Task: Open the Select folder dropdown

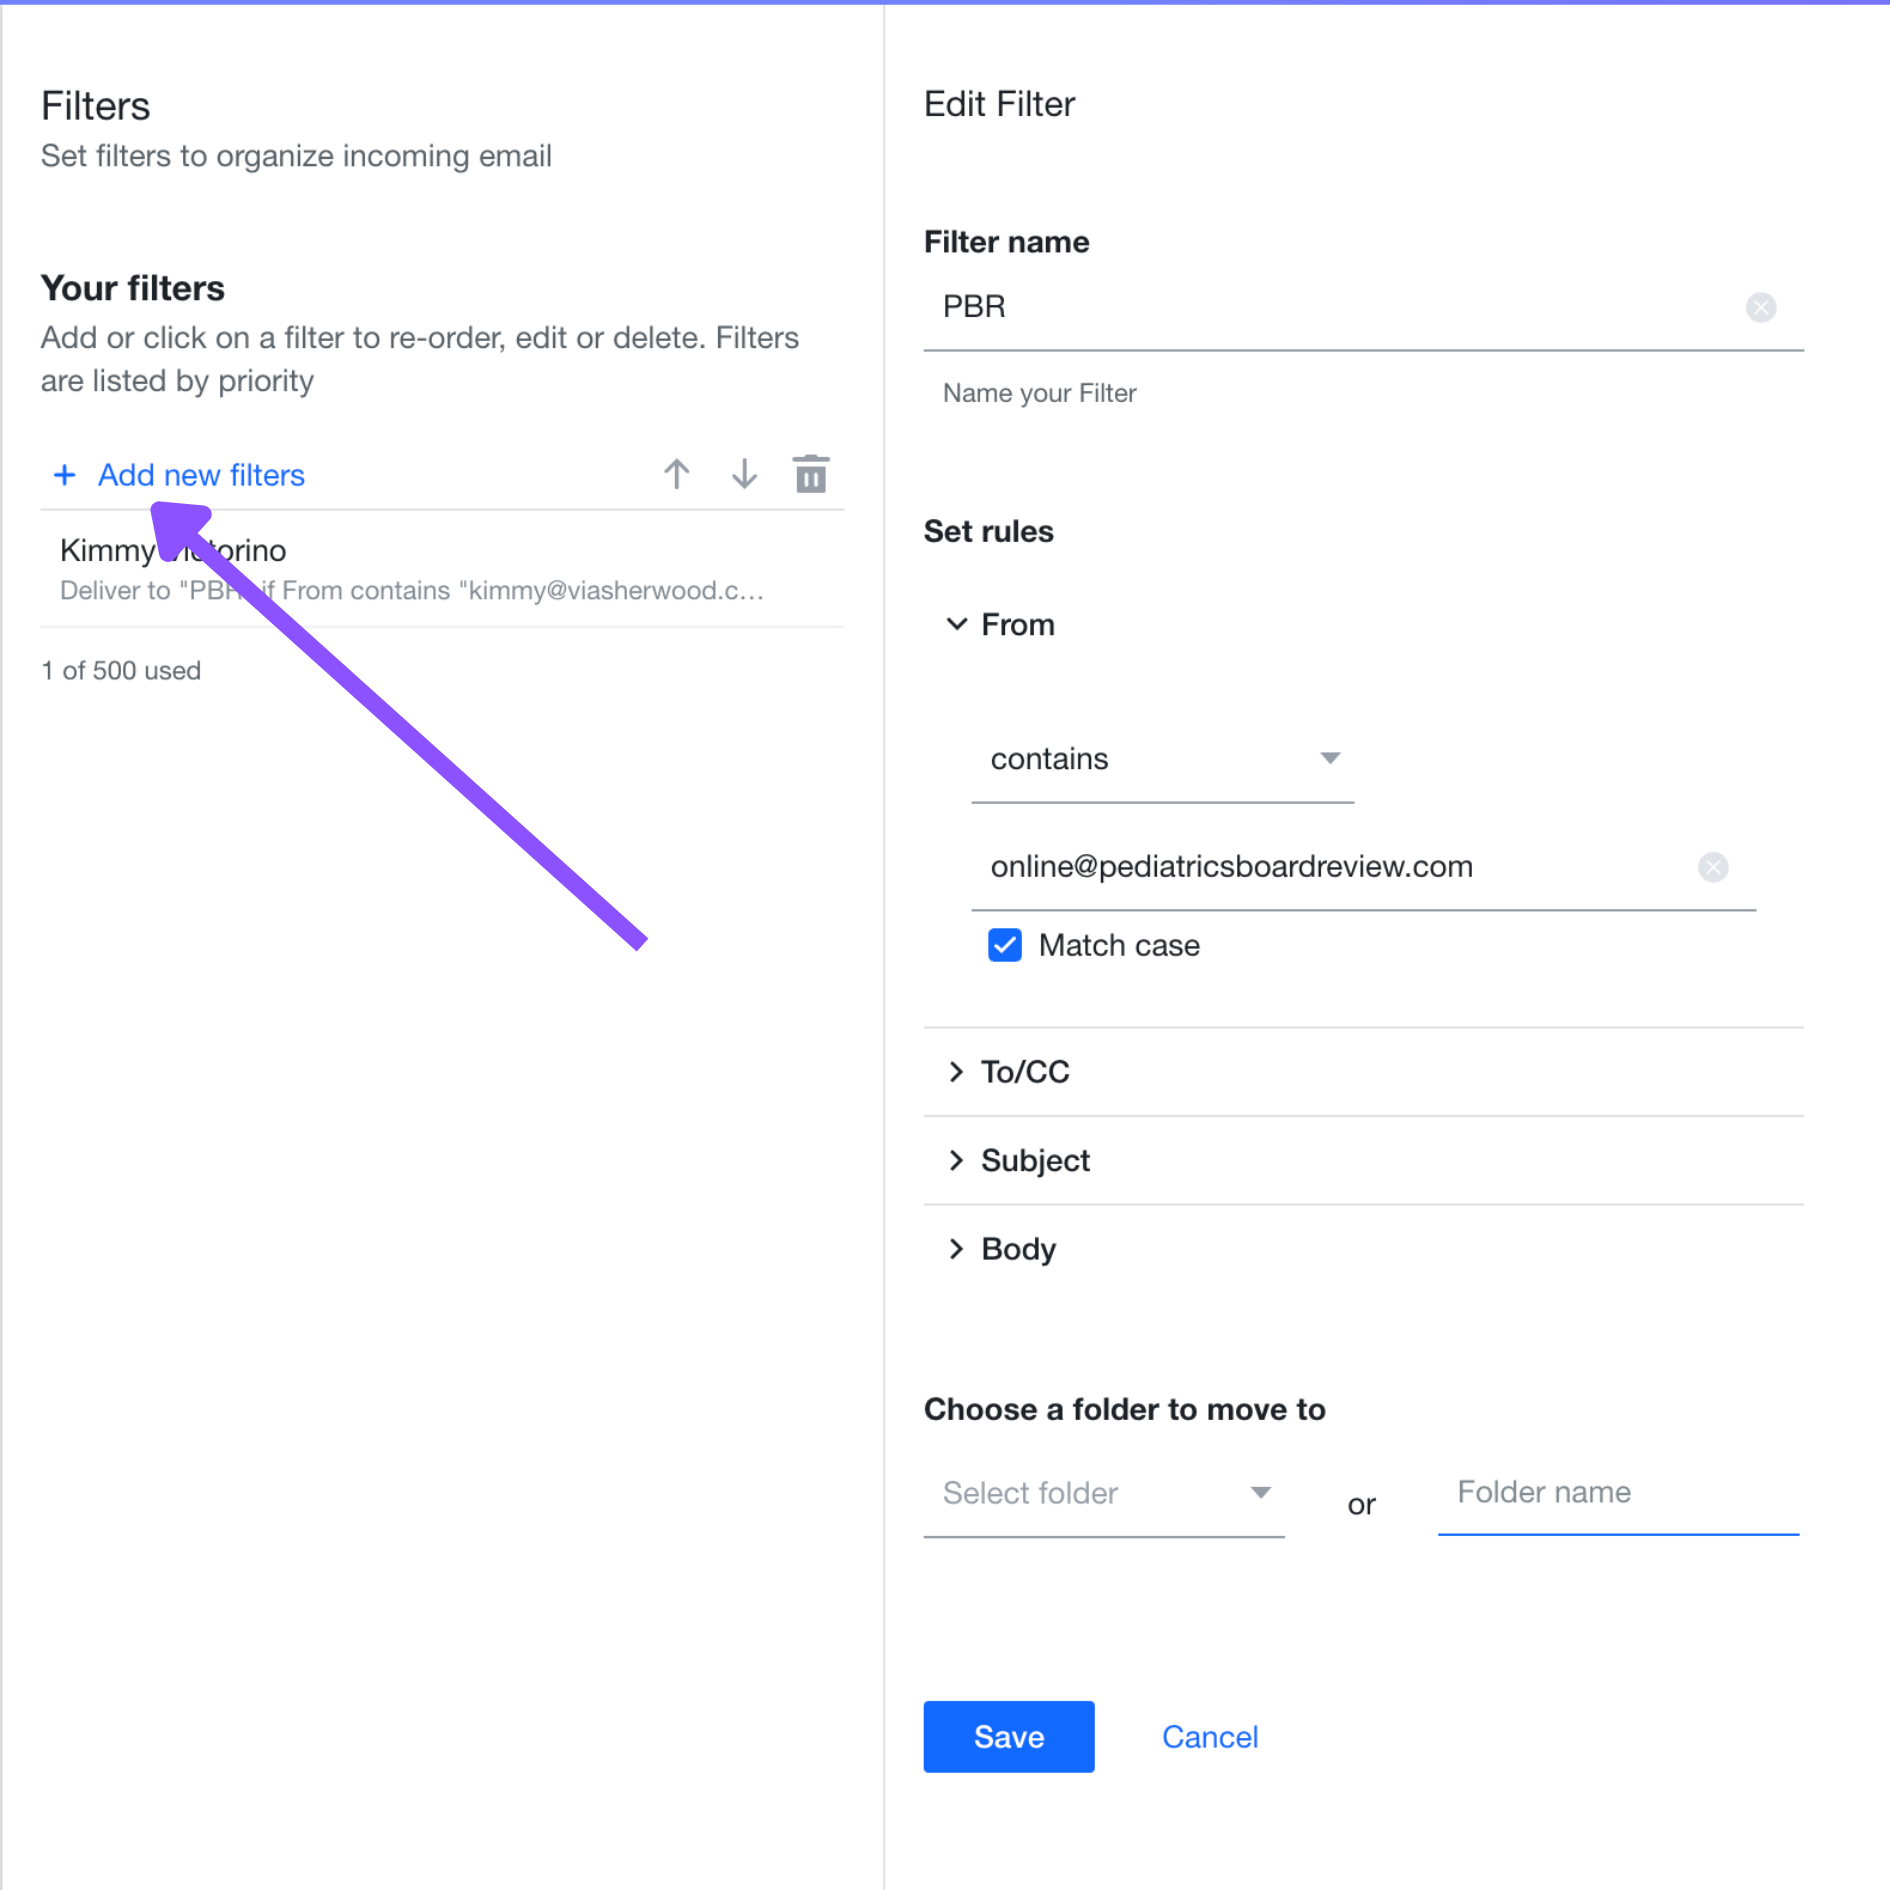Action: (1103, 1493)
